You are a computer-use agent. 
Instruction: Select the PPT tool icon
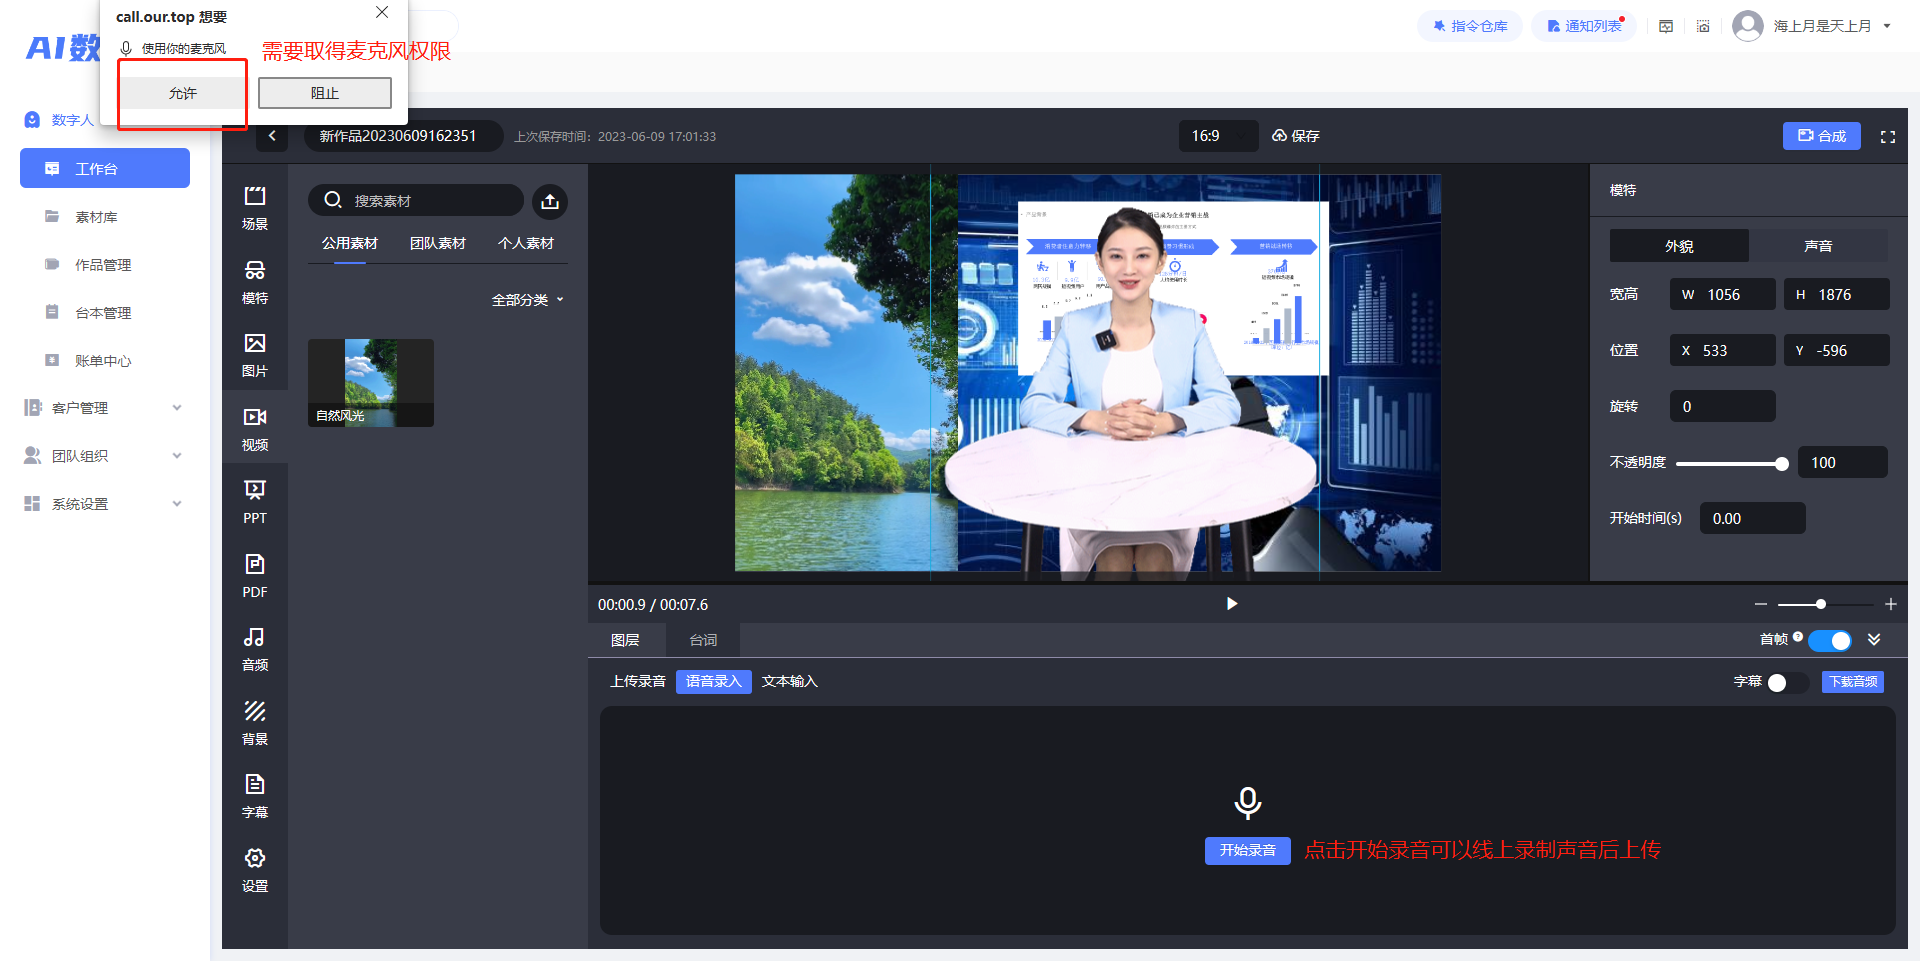(255, 501)
